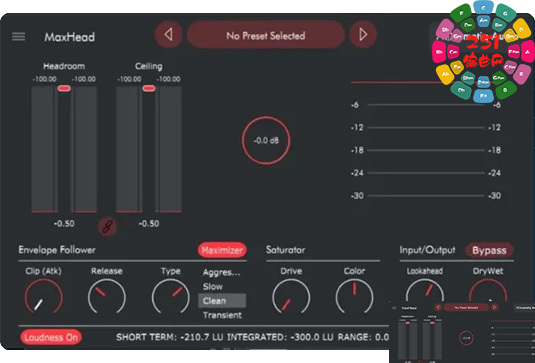Click the Headroom -0.50 value
This screenshot has height=363, width=535.
pyautogui.click(x=64, y=224)
